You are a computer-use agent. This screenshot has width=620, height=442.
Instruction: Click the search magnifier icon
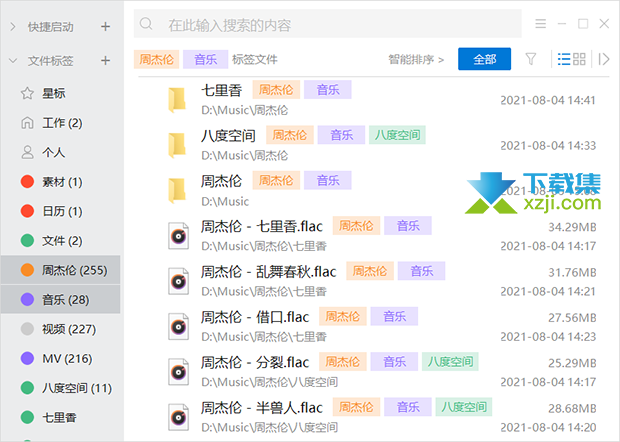146,24
